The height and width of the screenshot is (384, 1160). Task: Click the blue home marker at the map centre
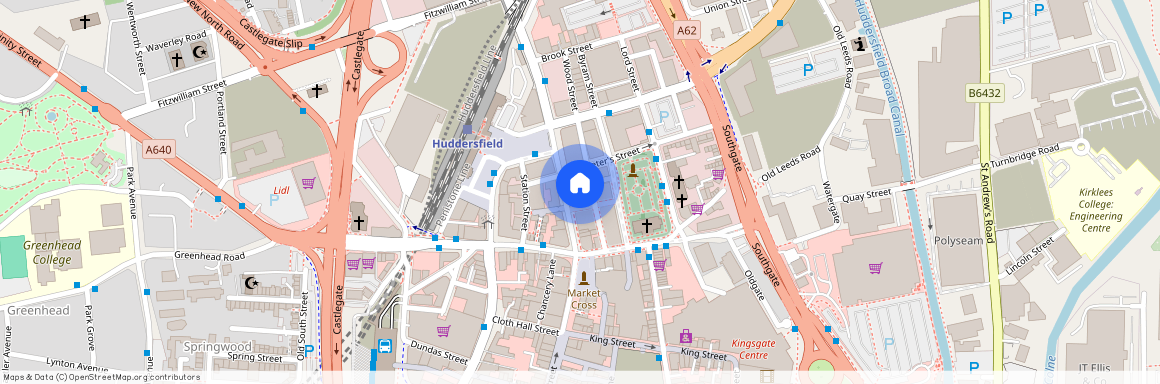579,184
